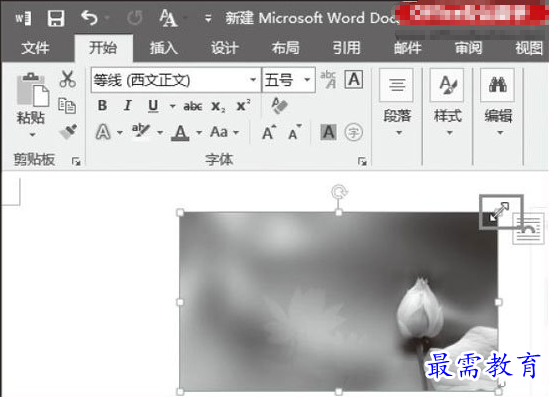Switch to the 设计 tab
The image size is (549, 397).
(x=224, y=48)
